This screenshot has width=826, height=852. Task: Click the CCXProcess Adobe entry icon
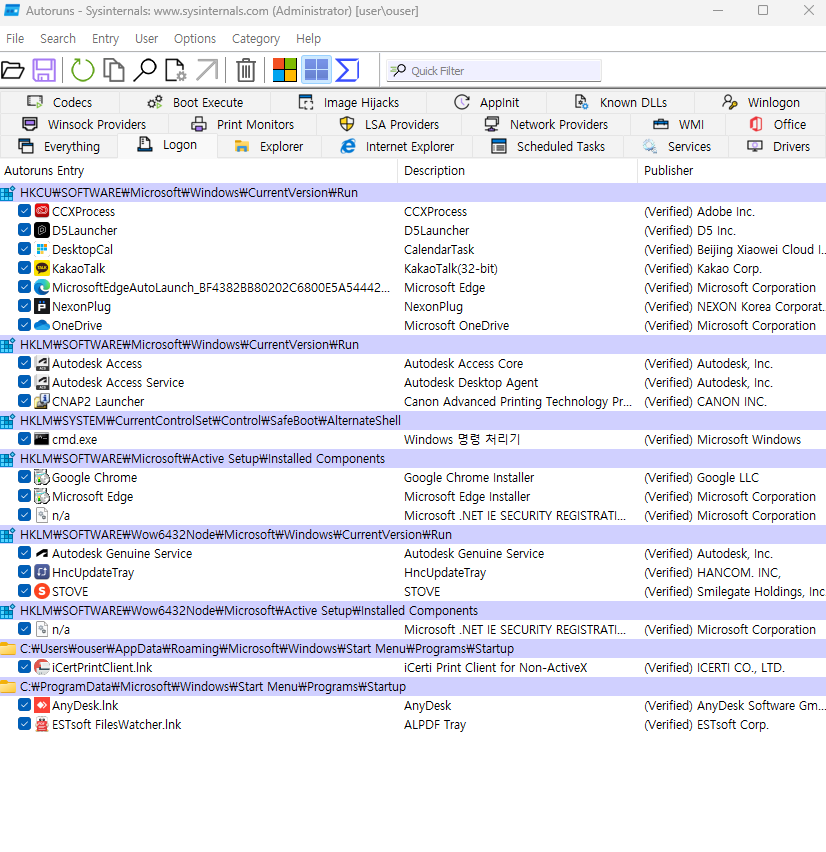click(42, 211)
